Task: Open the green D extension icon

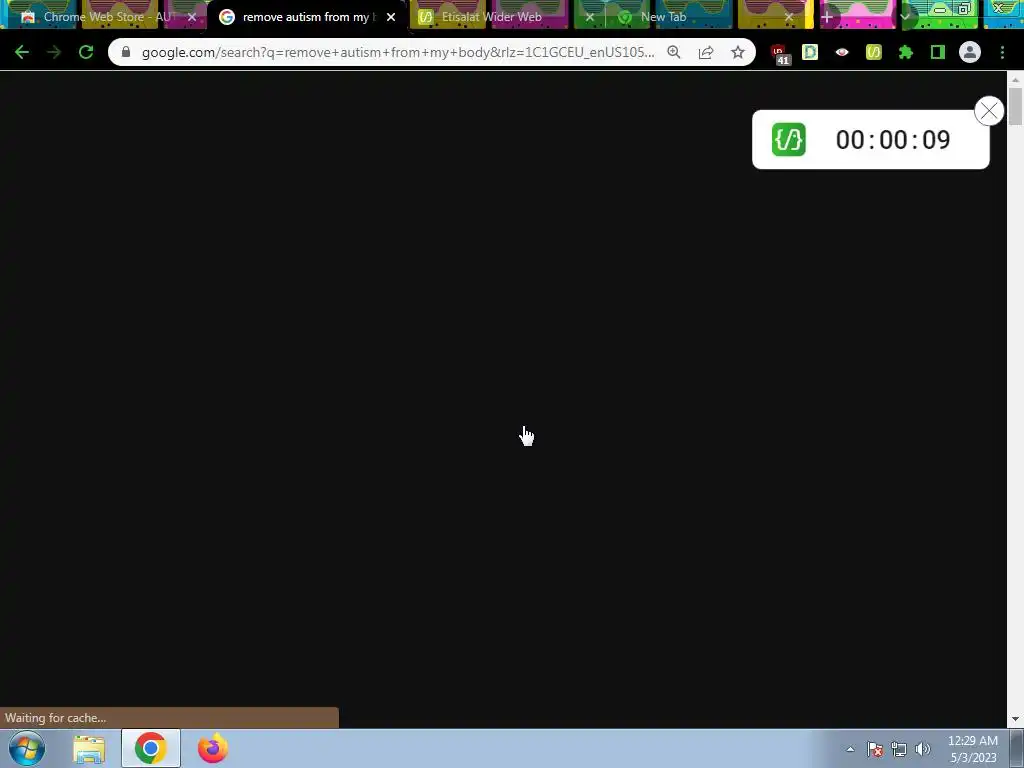Action: point(810,52)
